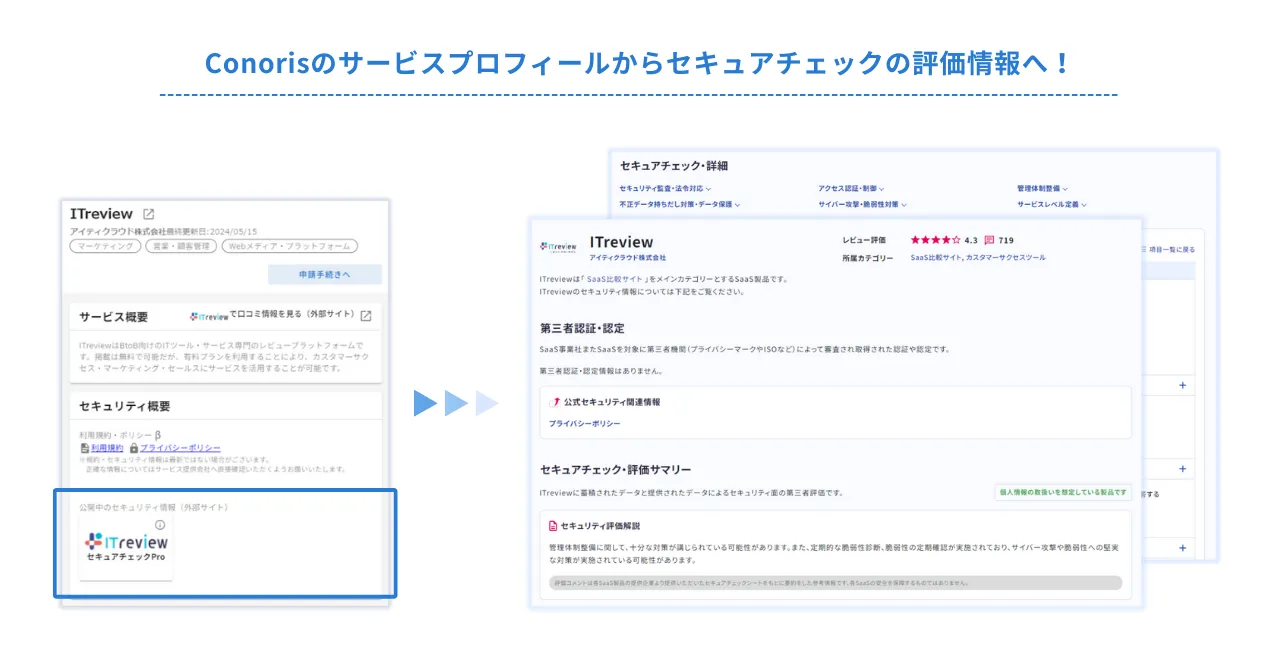This screenshot has width=1280, height=670.
Task: Click the external link icon next to ITreview heading
Action: (x=147, y=214)
